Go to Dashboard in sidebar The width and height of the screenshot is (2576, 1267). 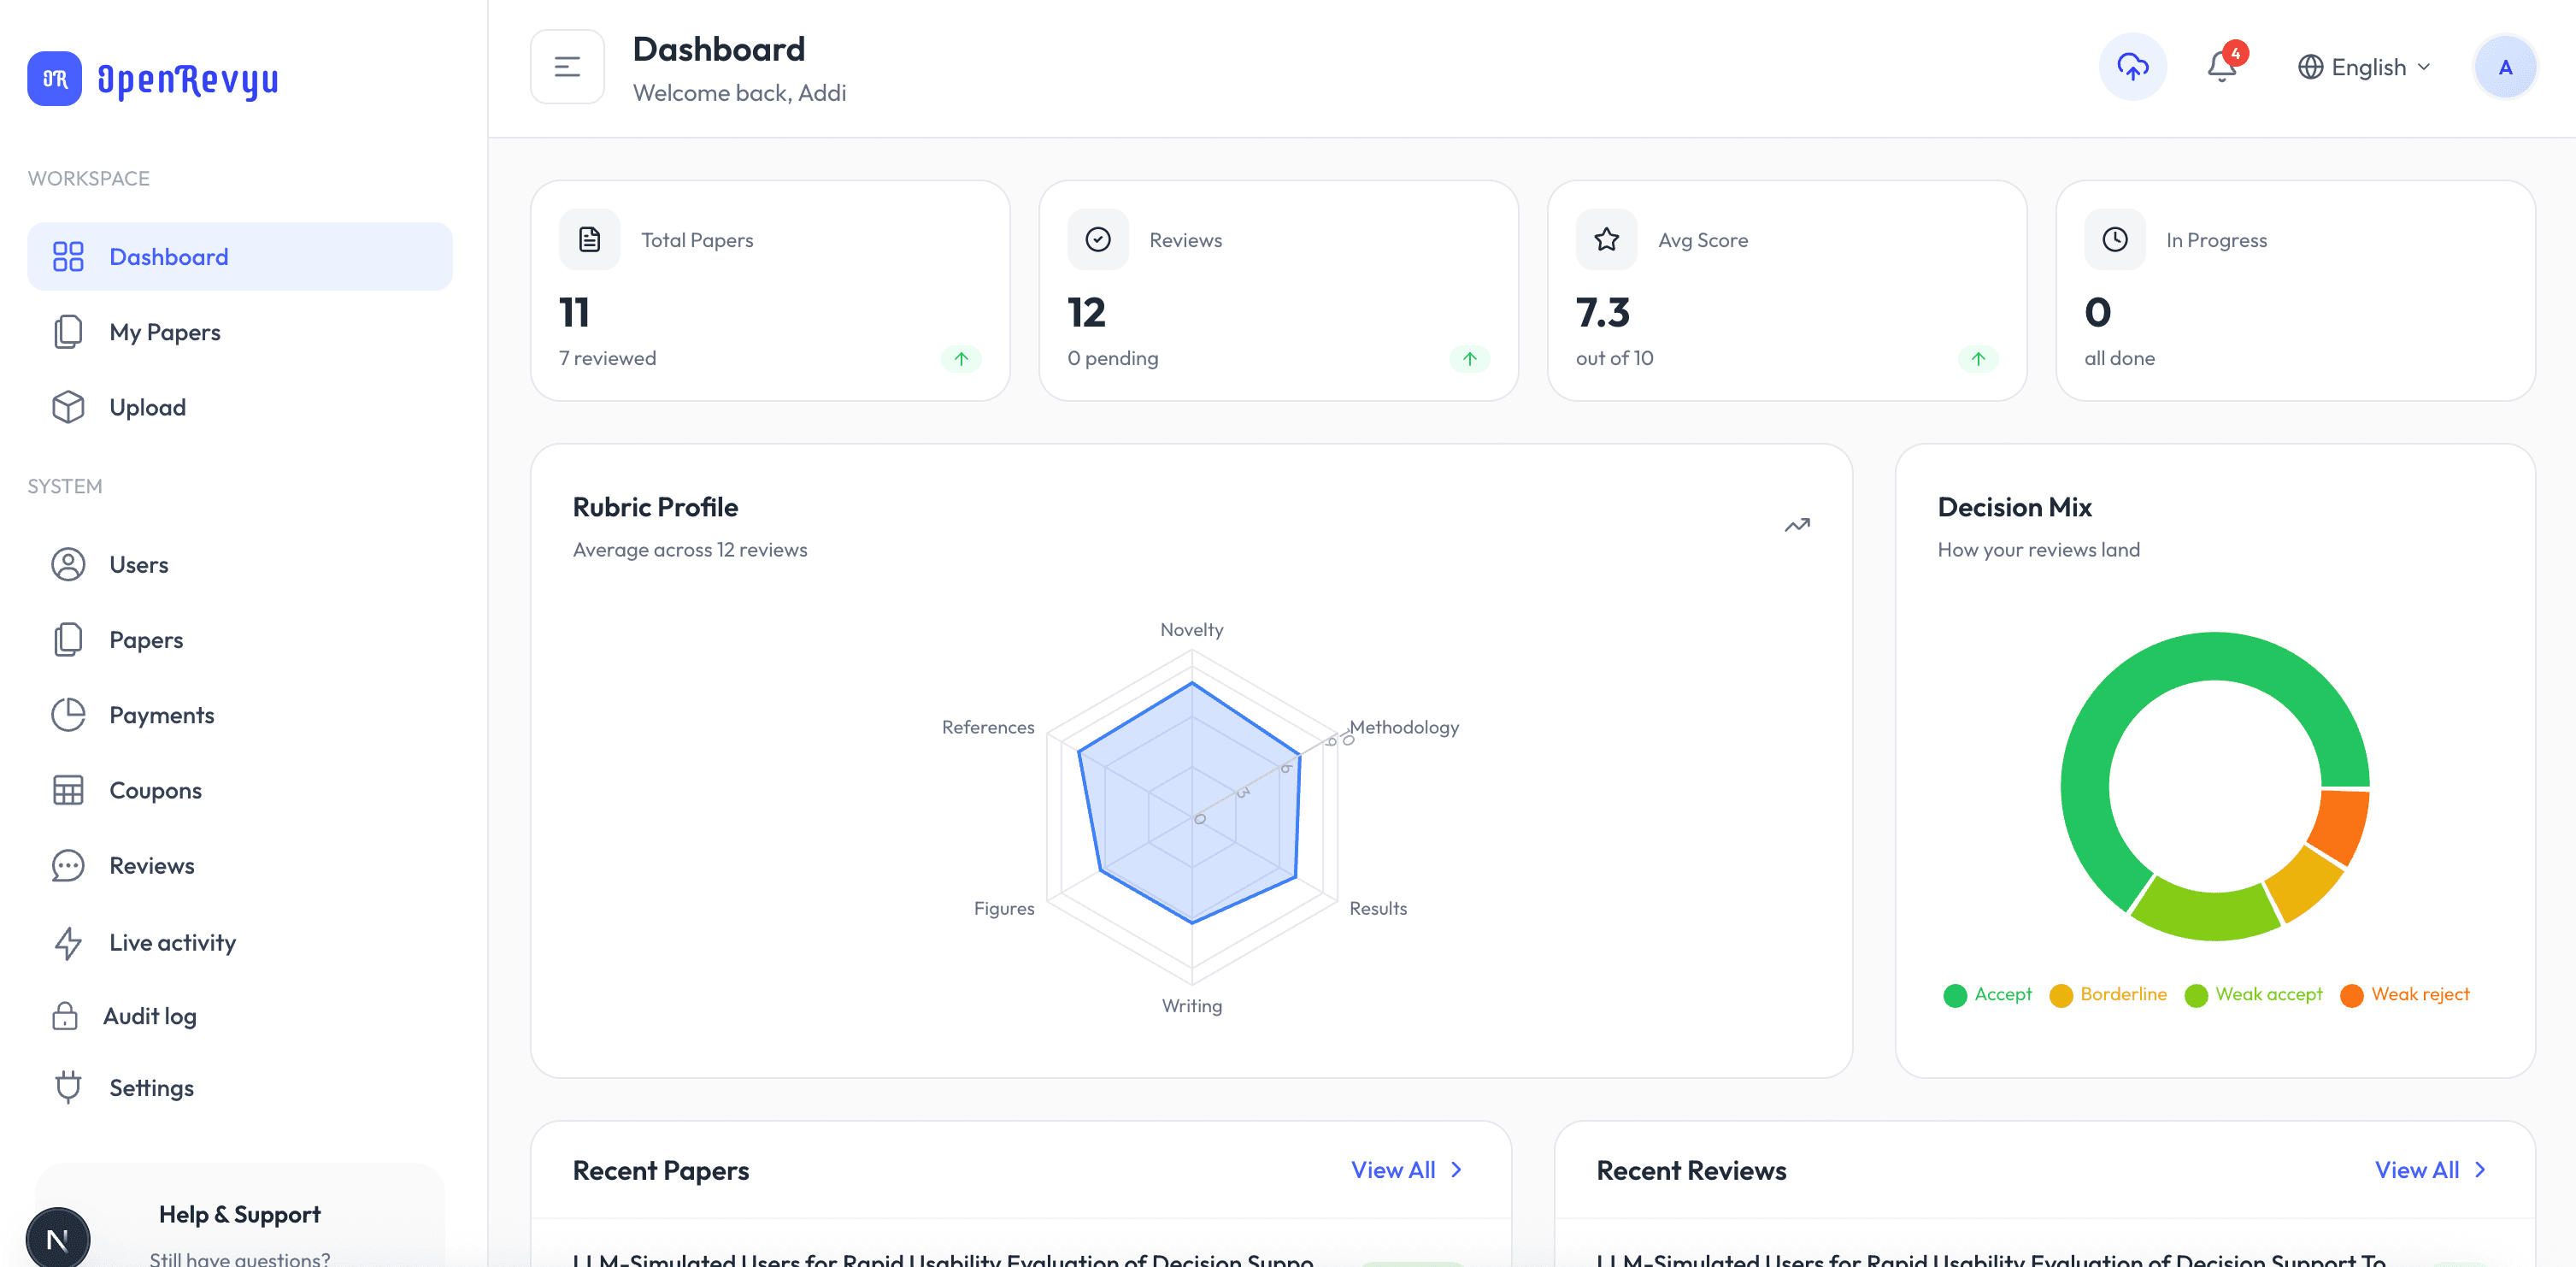[240, 257]
